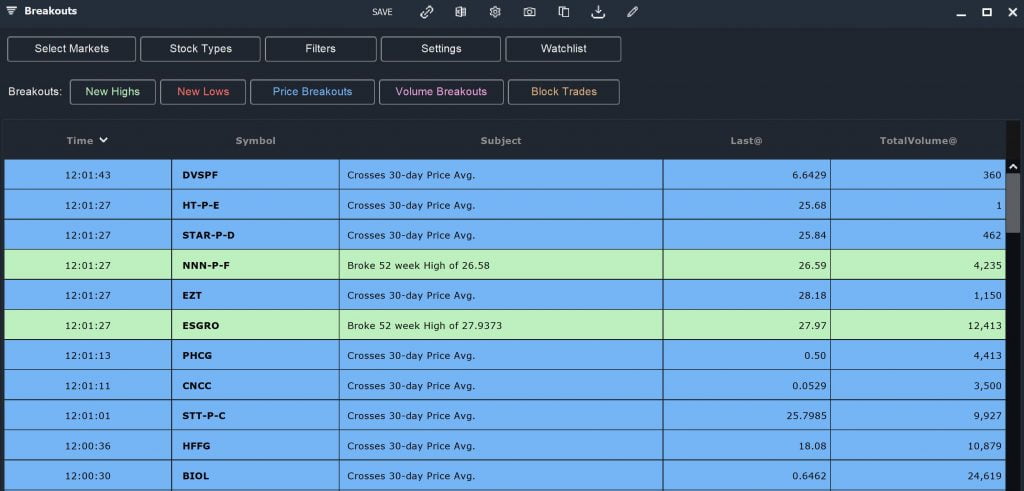Click the download export icon
Image resolution: width=1024 pixels, height=491 pixels.
click(598, 12)
